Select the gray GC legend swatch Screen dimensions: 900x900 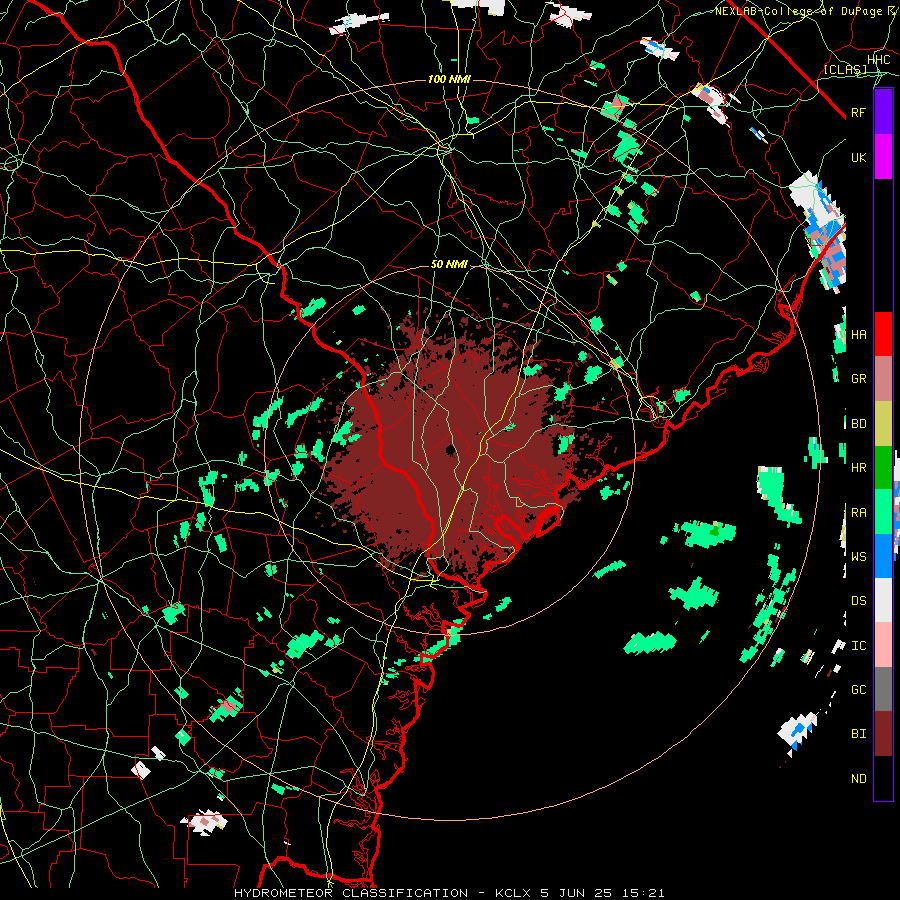point(883,689)
